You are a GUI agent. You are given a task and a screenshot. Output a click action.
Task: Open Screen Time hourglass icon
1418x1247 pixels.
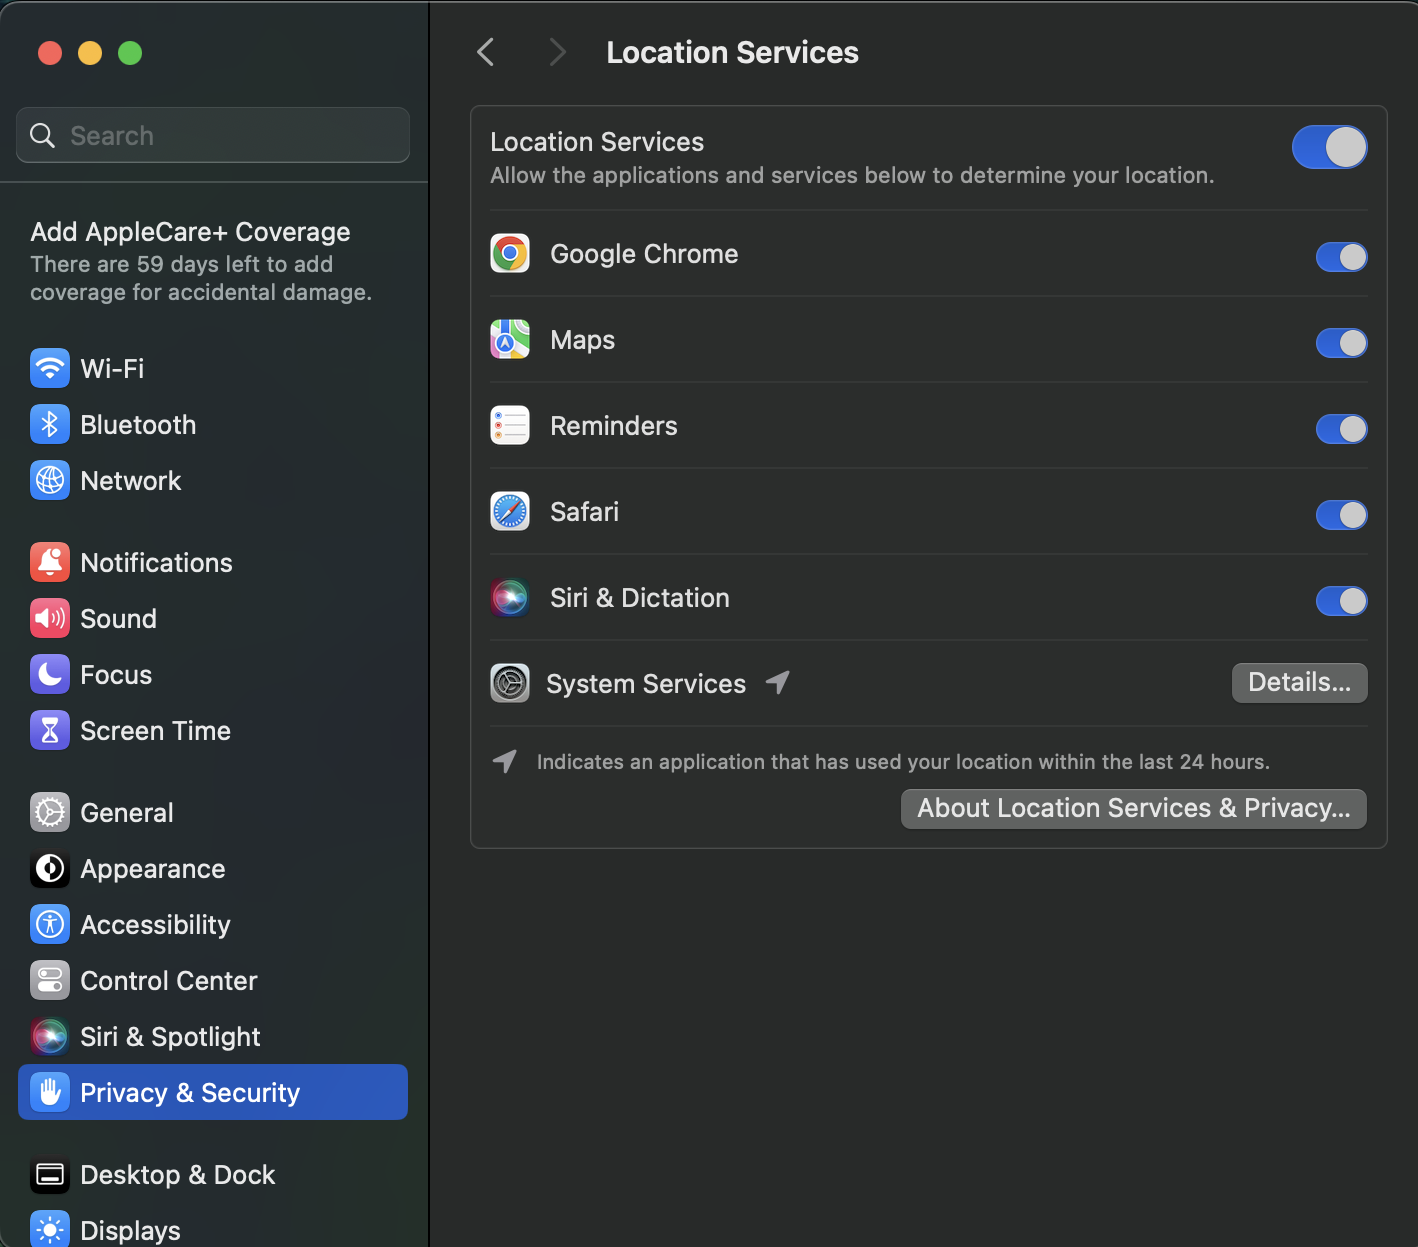[50, 730]
